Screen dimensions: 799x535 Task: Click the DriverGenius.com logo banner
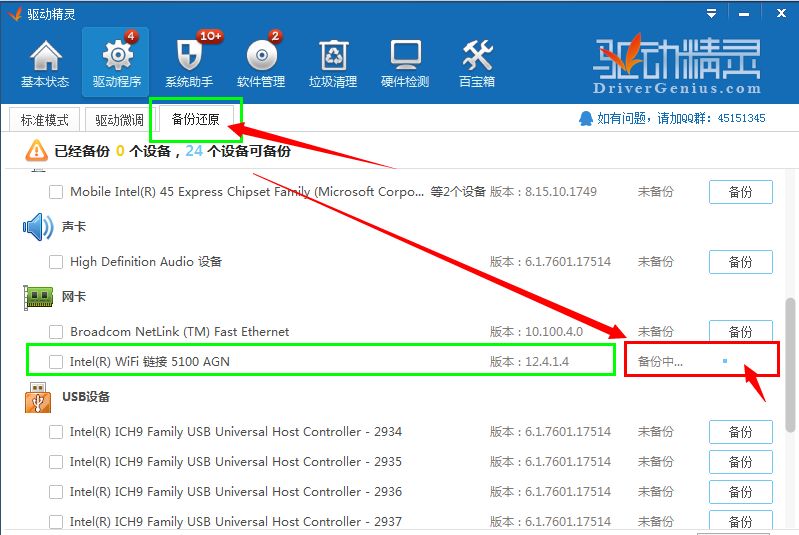click(x=677, y=64)
